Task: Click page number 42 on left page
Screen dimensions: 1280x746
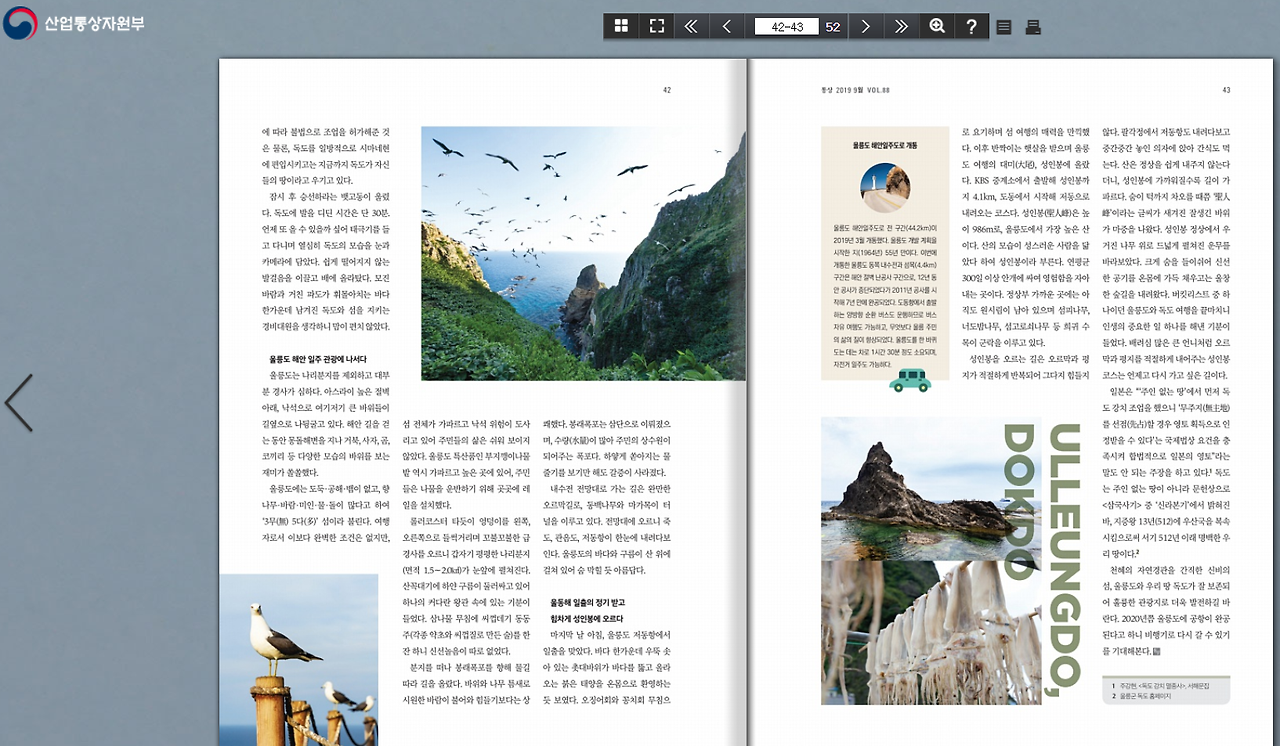Action: tap(667, 90)
